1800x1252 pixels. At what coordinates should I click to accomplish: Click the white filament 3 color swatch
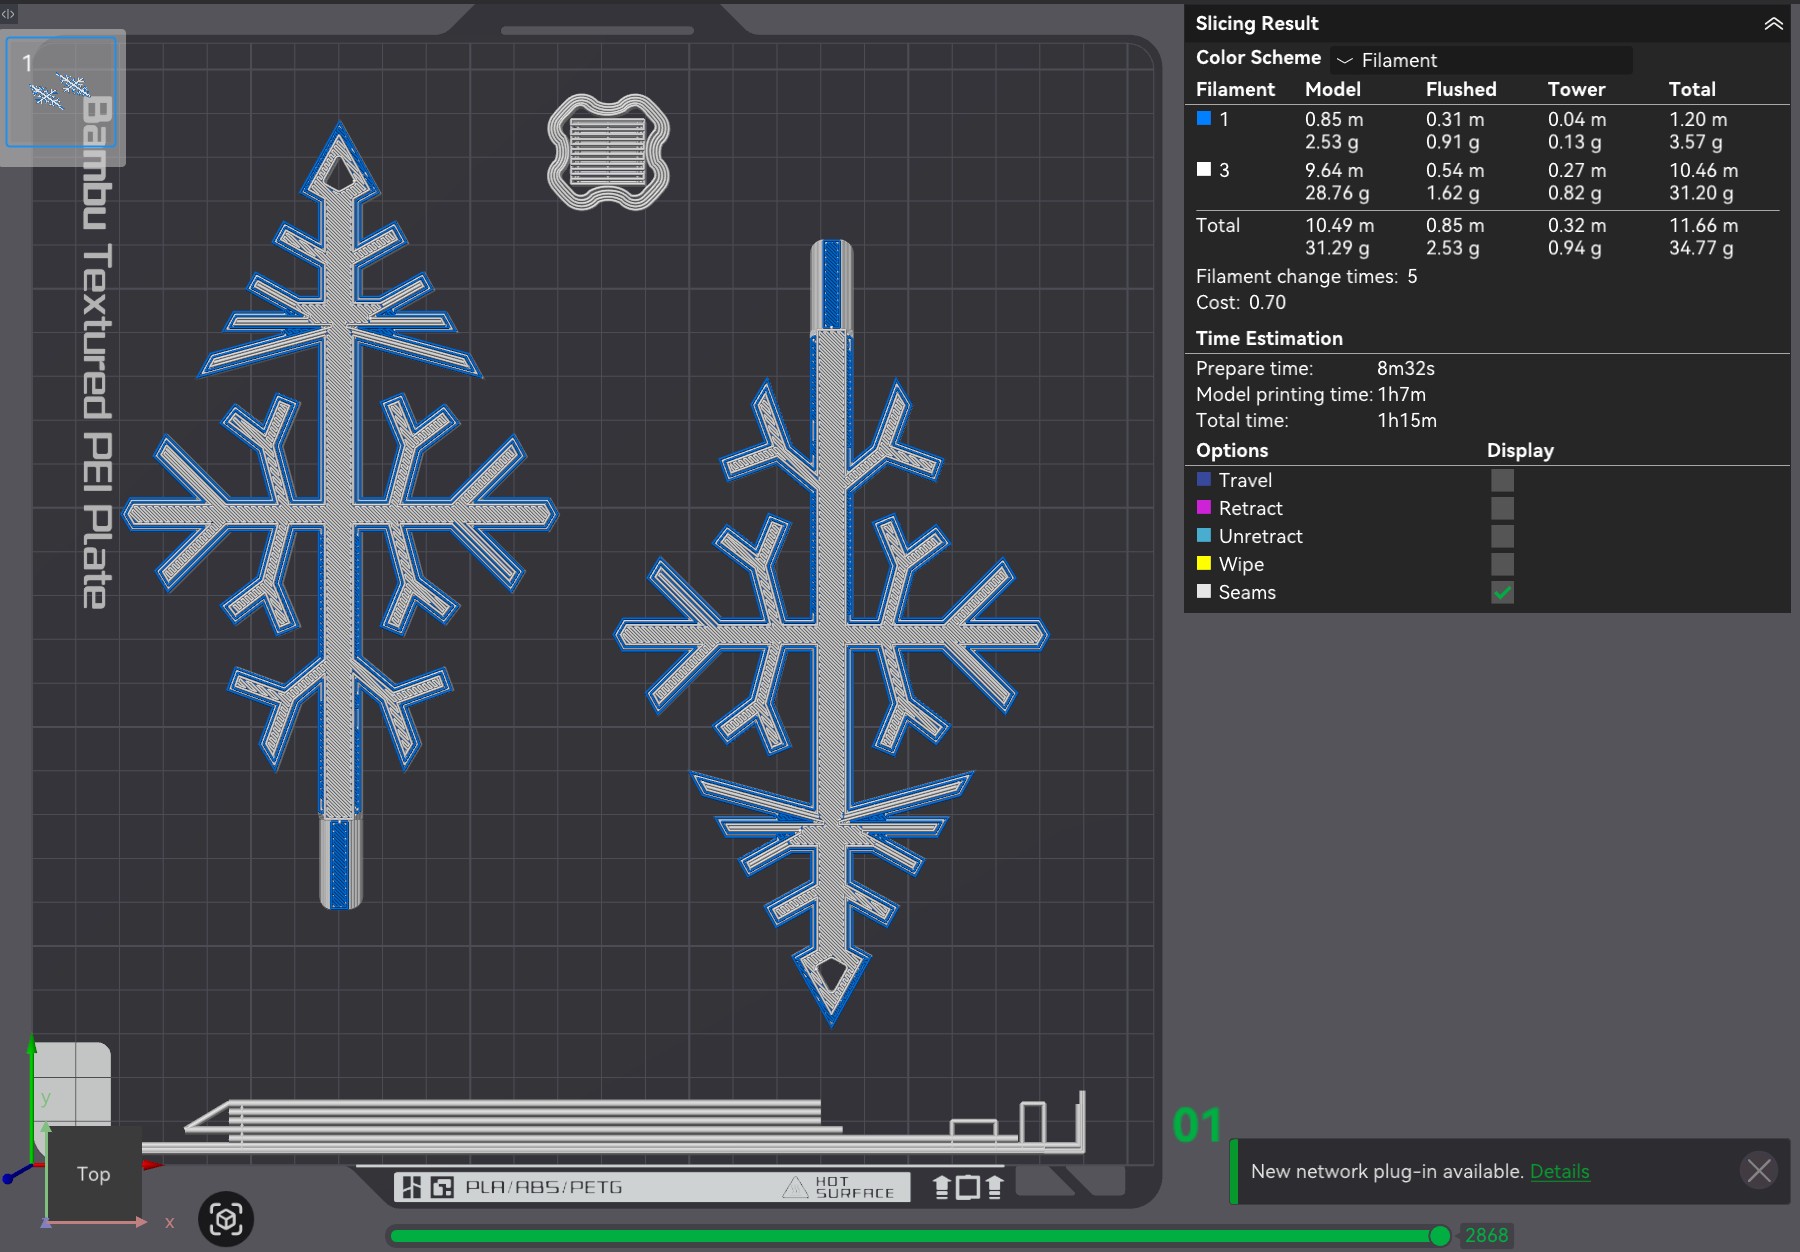tap(1204, 169)
